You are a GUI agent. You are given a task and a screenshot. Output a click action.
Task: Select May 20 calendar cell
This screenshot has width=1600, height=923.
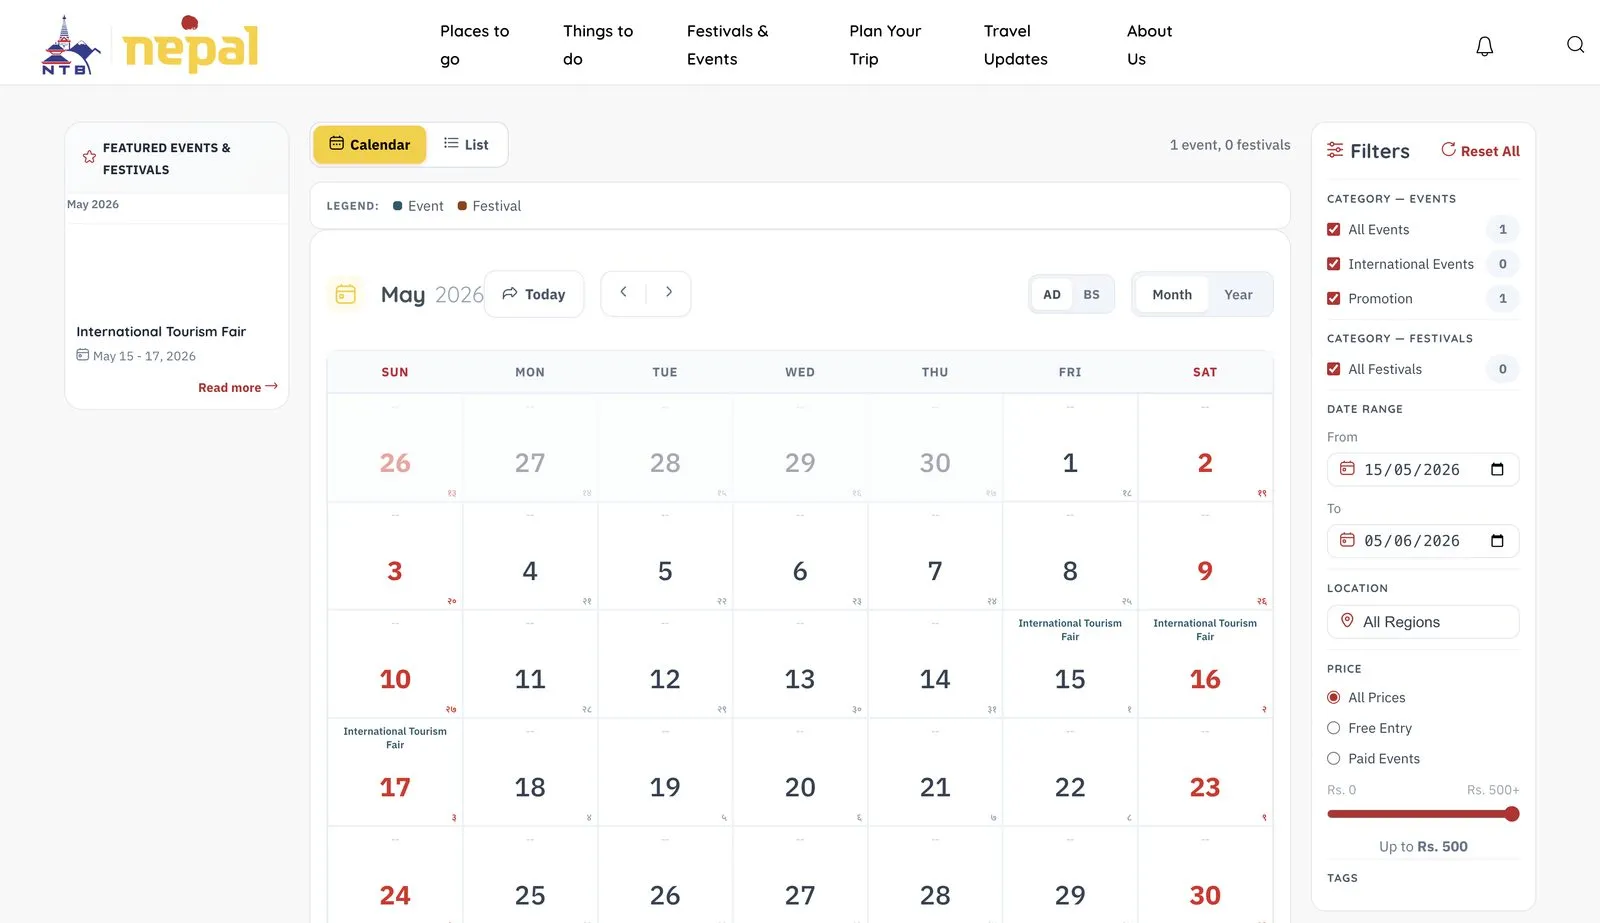800,772
